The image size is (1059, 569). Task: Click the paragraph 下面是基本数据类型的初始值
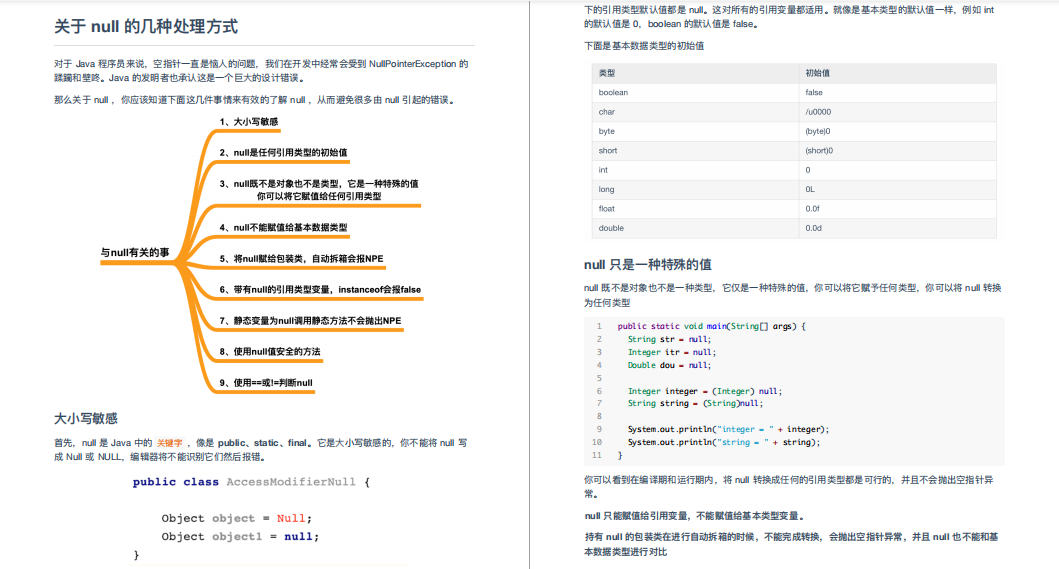[x=644, y=46]
